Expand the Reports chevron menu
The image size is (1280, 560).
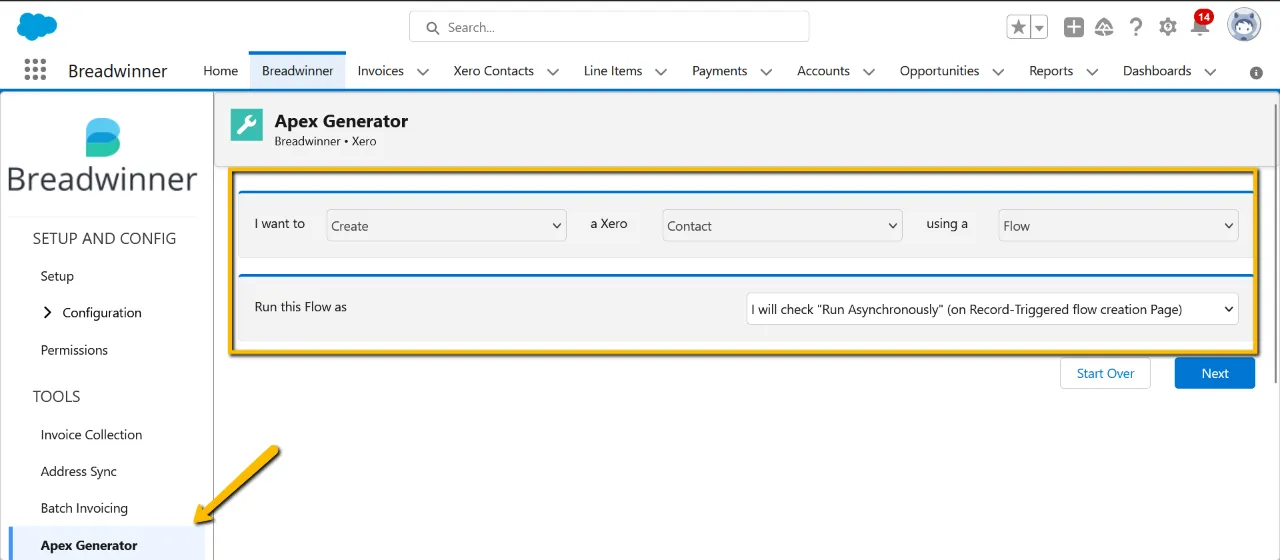(1092, 72)
